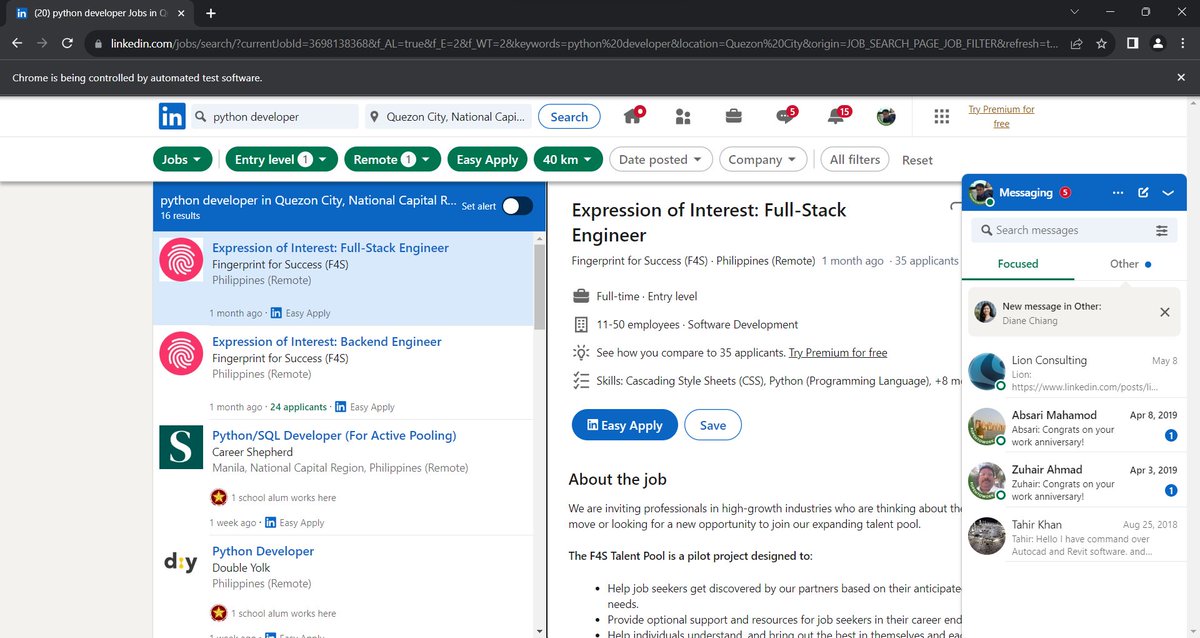1200x638 pixels.
Task: Click the python developer keyword field
Action: click(272, 117)
